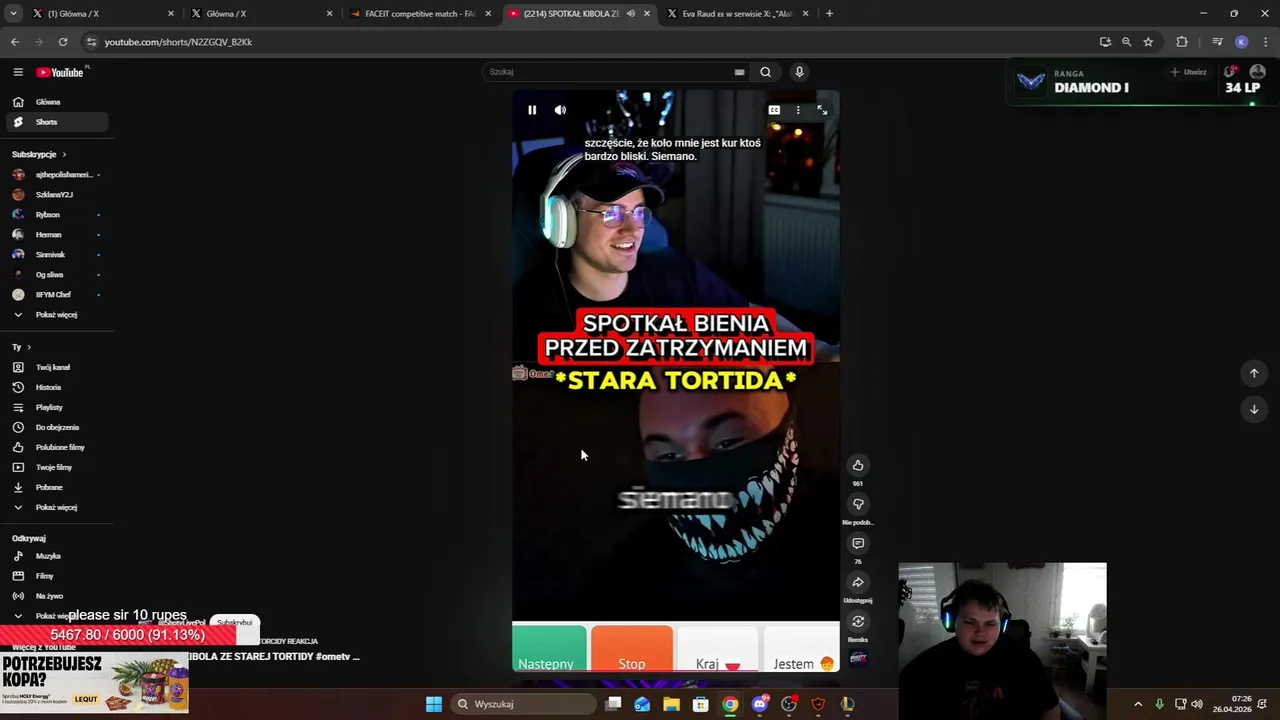
Task: Open Twoje filmy
Action: pos(56,467)
